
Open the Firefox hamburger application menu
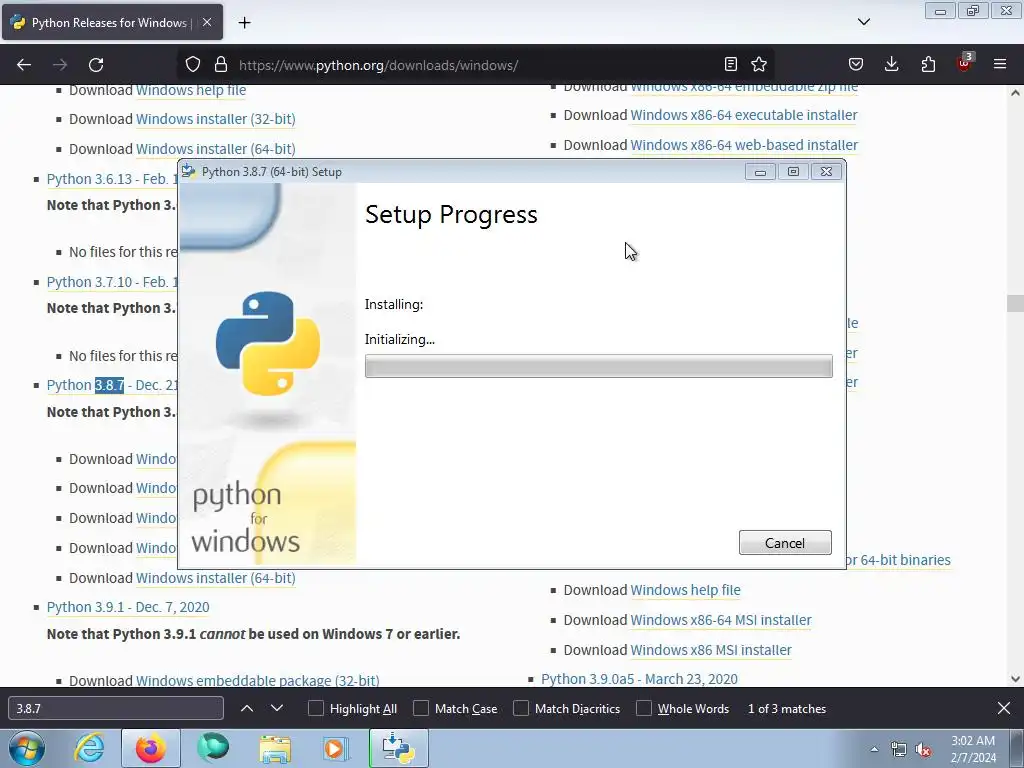(1000, 64)
